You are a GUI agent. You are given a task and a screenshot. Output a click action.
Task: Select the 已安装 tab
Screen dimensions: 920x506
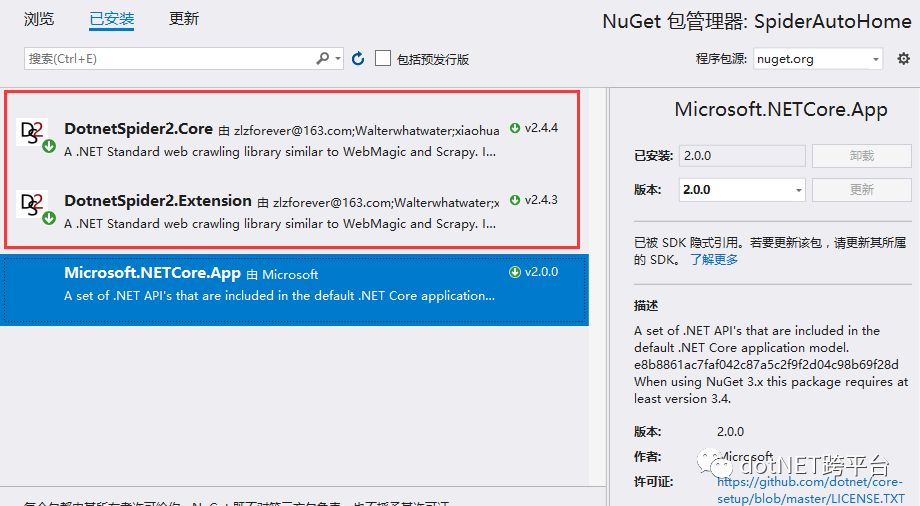(111, 19)
